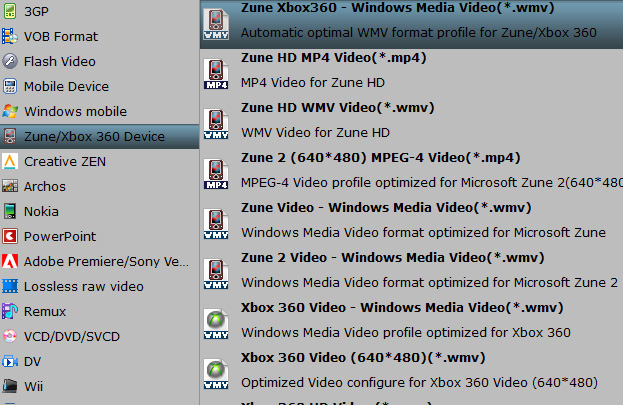Click the Zune/Xbox 360 Device icon
Screen dimensions: 623x405
tap(10, 136)
